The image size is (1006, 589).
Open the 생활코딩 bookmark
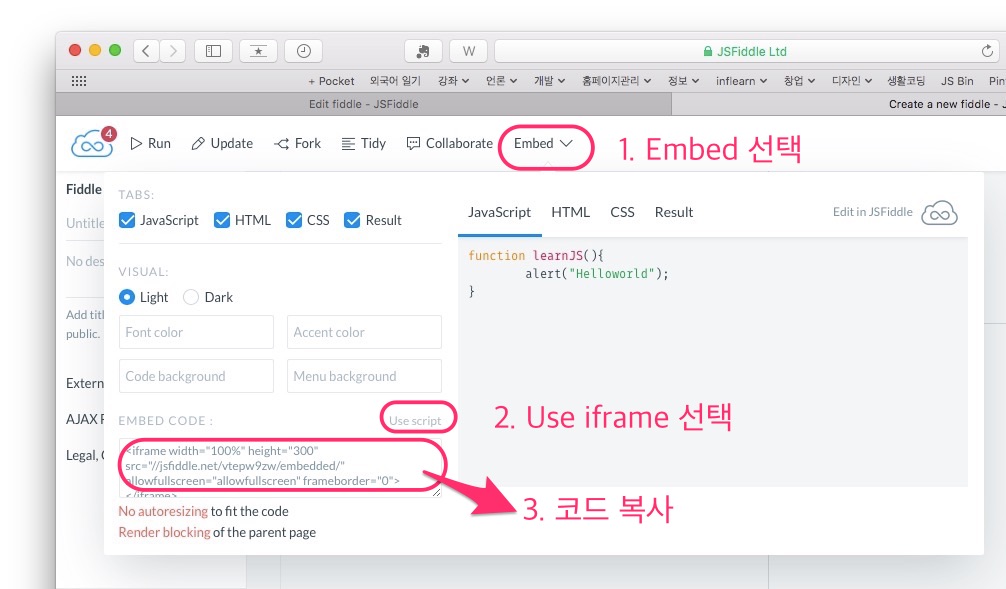906,81
